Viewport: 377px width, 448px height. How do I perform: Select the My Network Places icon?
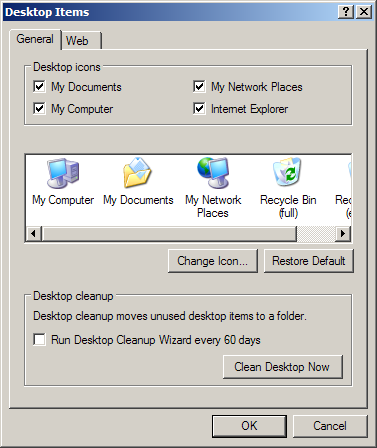click(213, 173)
